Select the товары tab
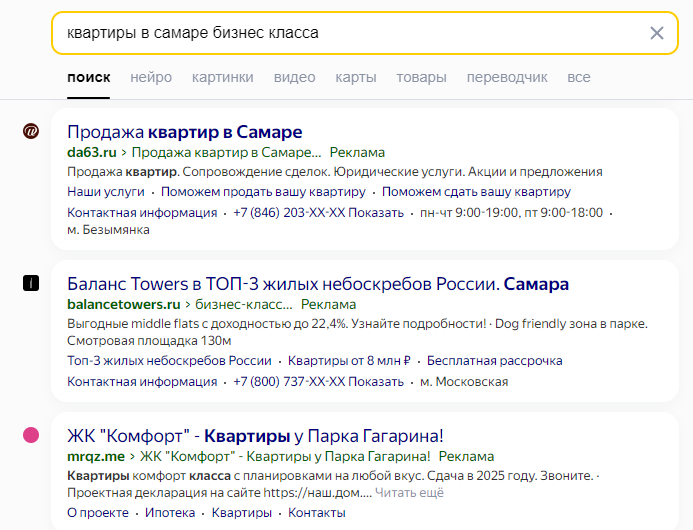 pos(421,77)
